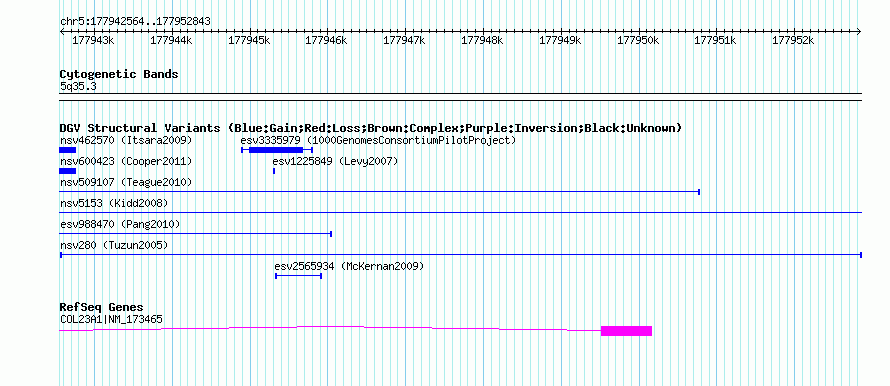Click the nsv600423 (Cooper2011) variant label
The image size is (890, 386).
coord(127,161)
